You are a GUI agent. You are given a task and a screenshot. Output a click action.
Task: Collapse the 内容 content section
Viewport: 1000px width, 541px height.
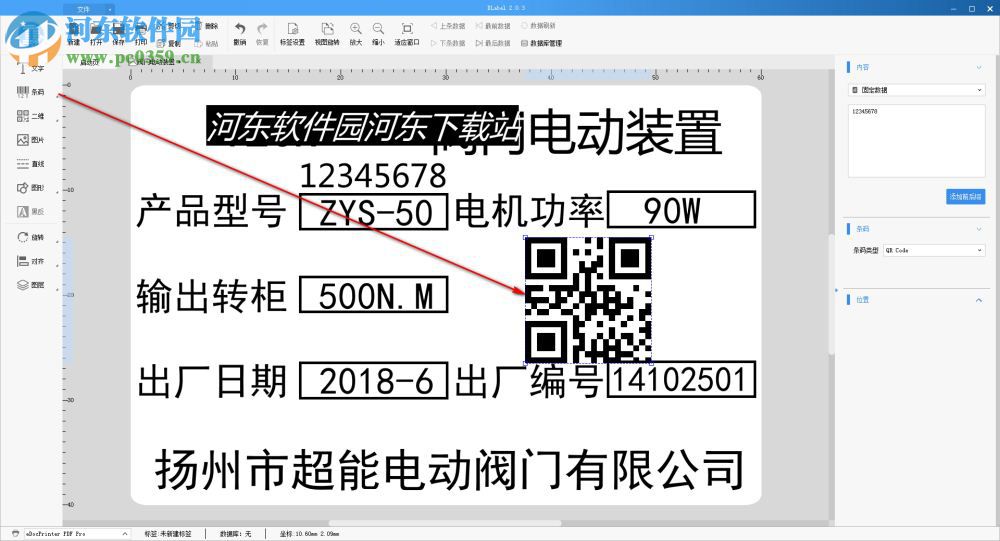pyautogui.click(x=978, y=68)
